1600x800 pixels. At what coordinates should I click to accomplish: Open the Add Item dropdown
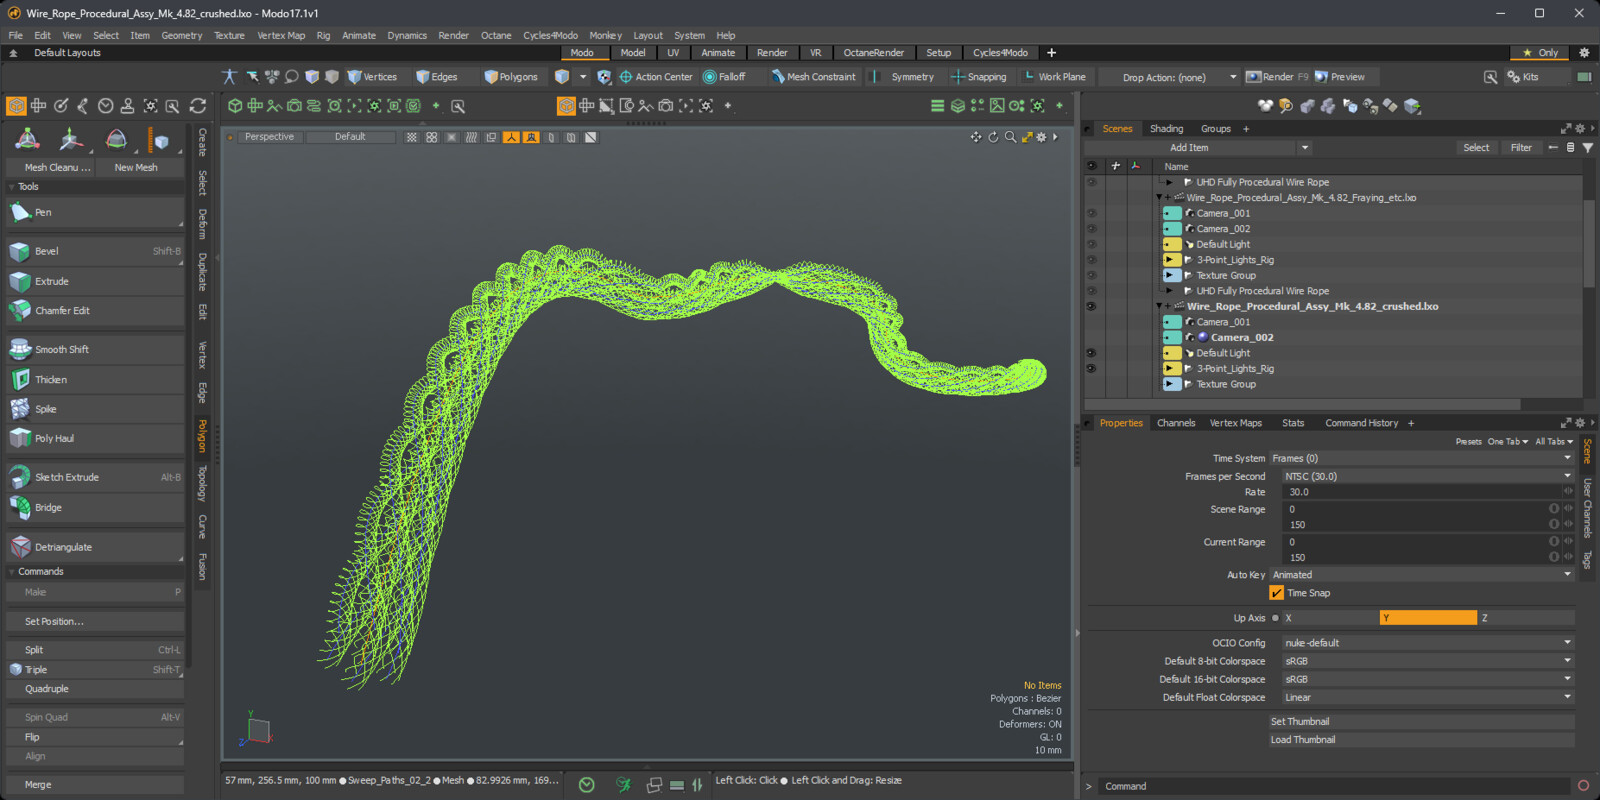point(1199,148)
